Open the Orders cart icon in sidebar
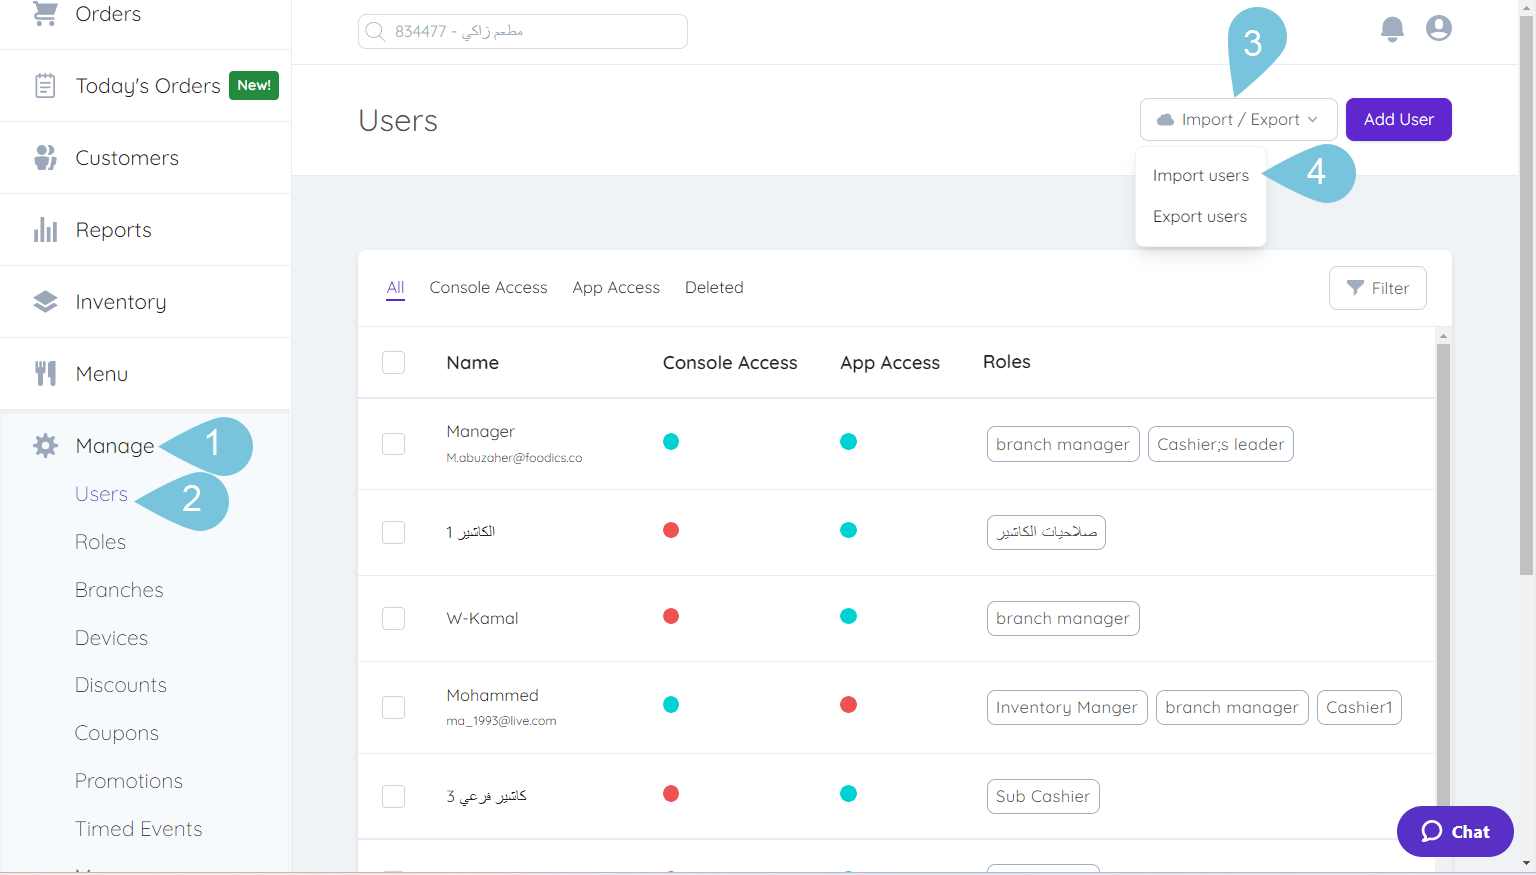The height and width of the screenshot is (875, 1536). (44, 14)
